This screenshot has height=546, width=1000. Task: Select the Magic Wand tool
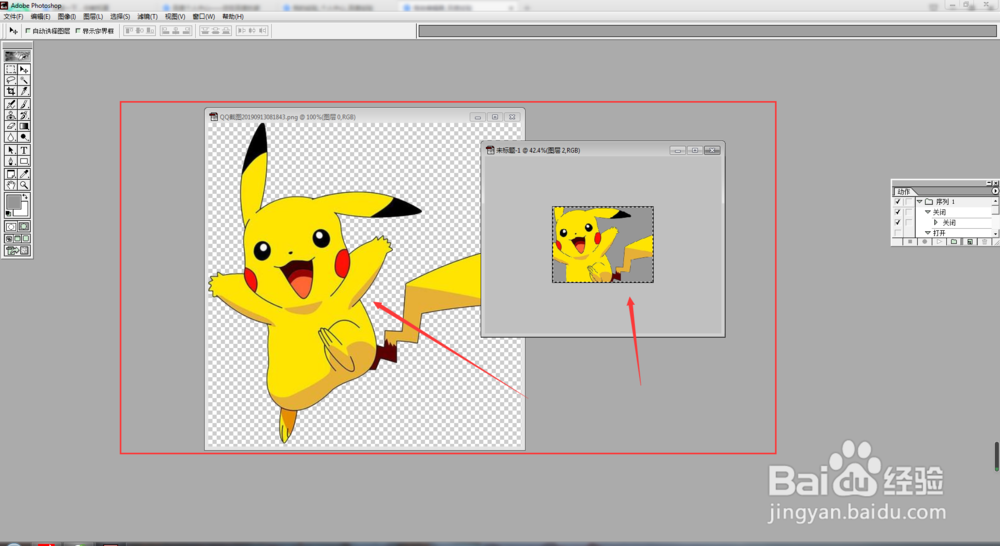coord(24,80)
